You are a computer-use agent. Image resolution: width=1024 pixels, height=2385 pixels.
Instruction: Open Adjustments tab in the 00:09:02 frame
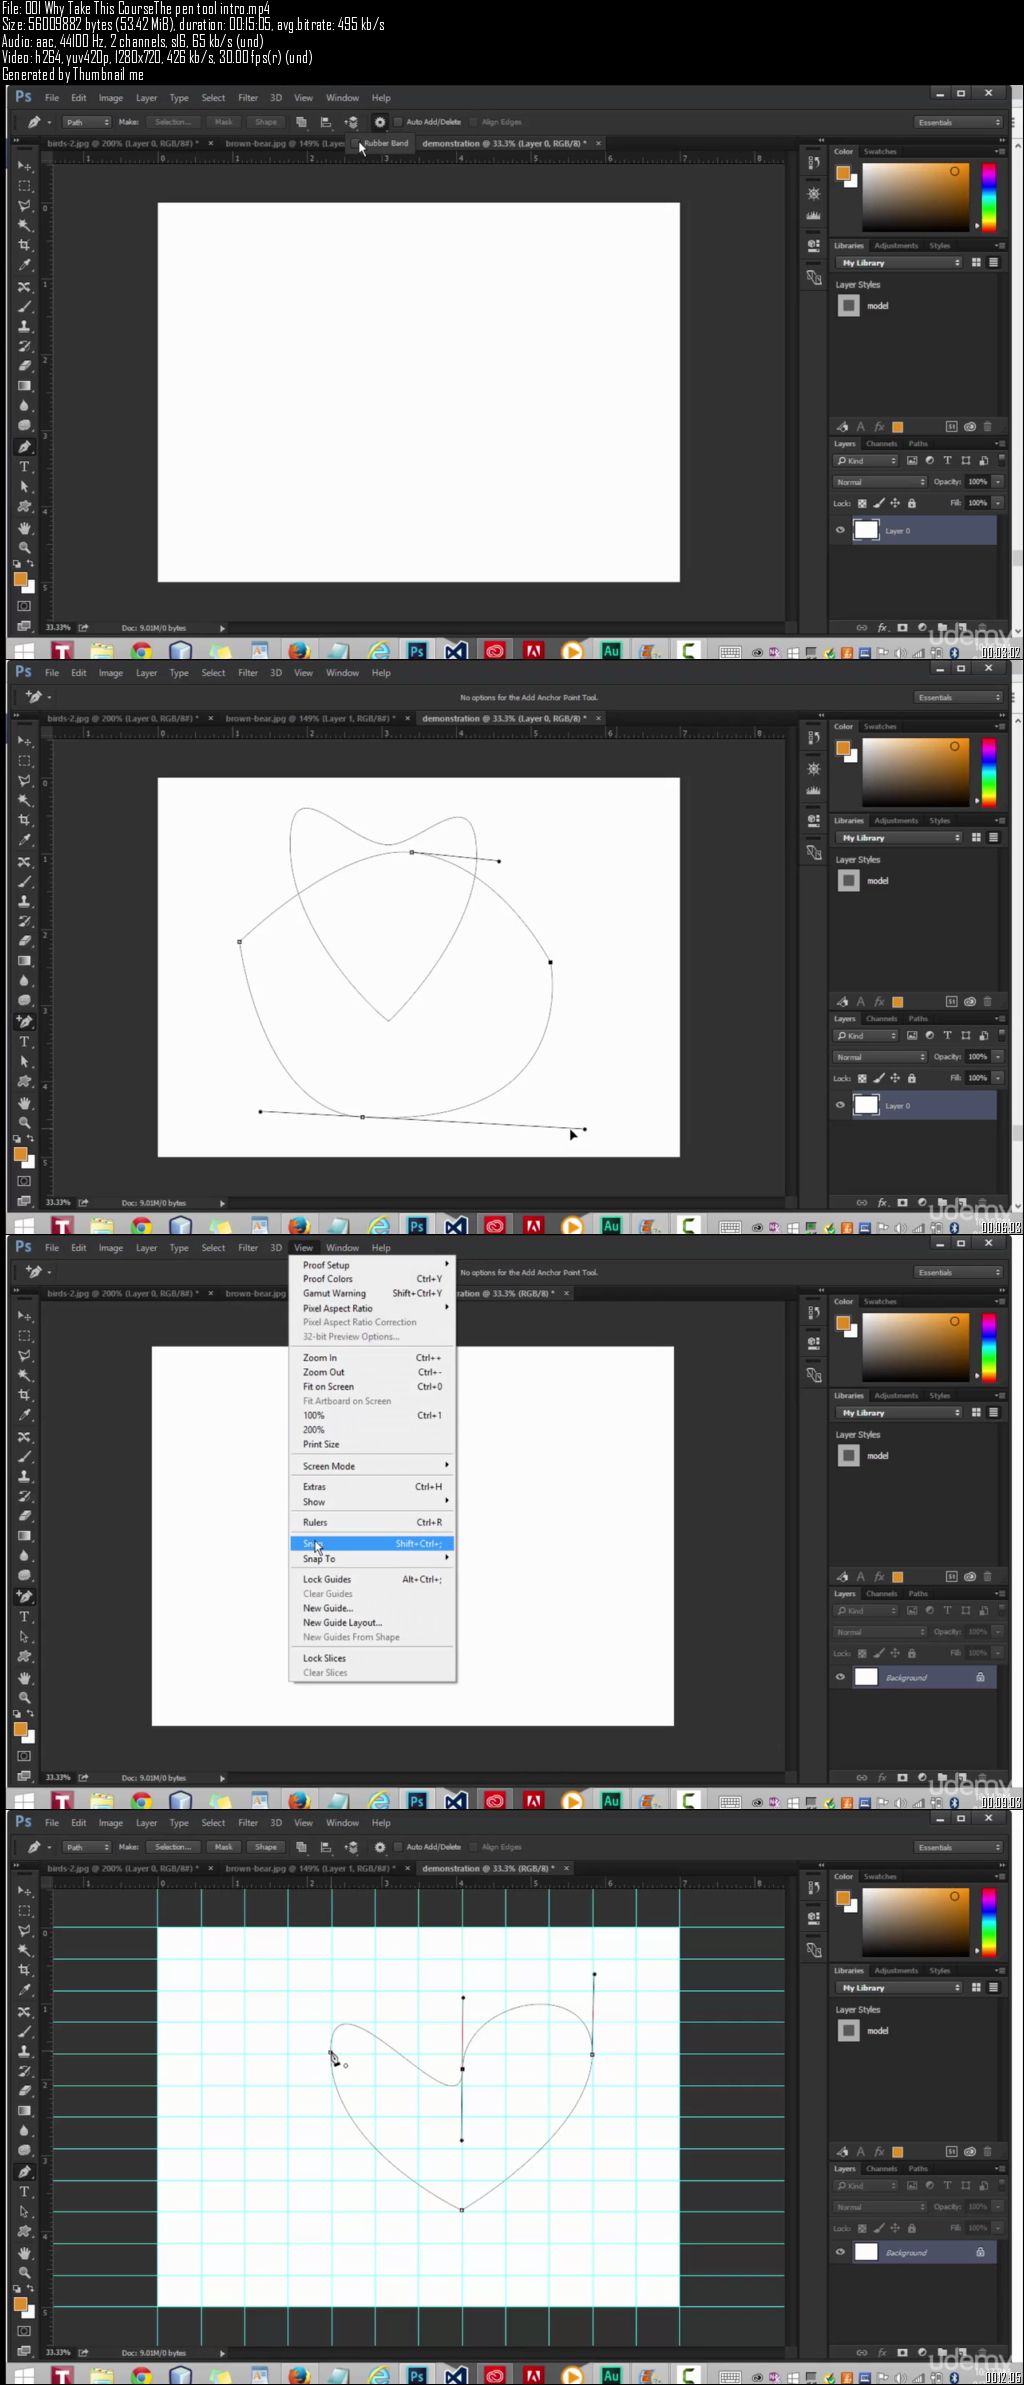pos(895,1395)
